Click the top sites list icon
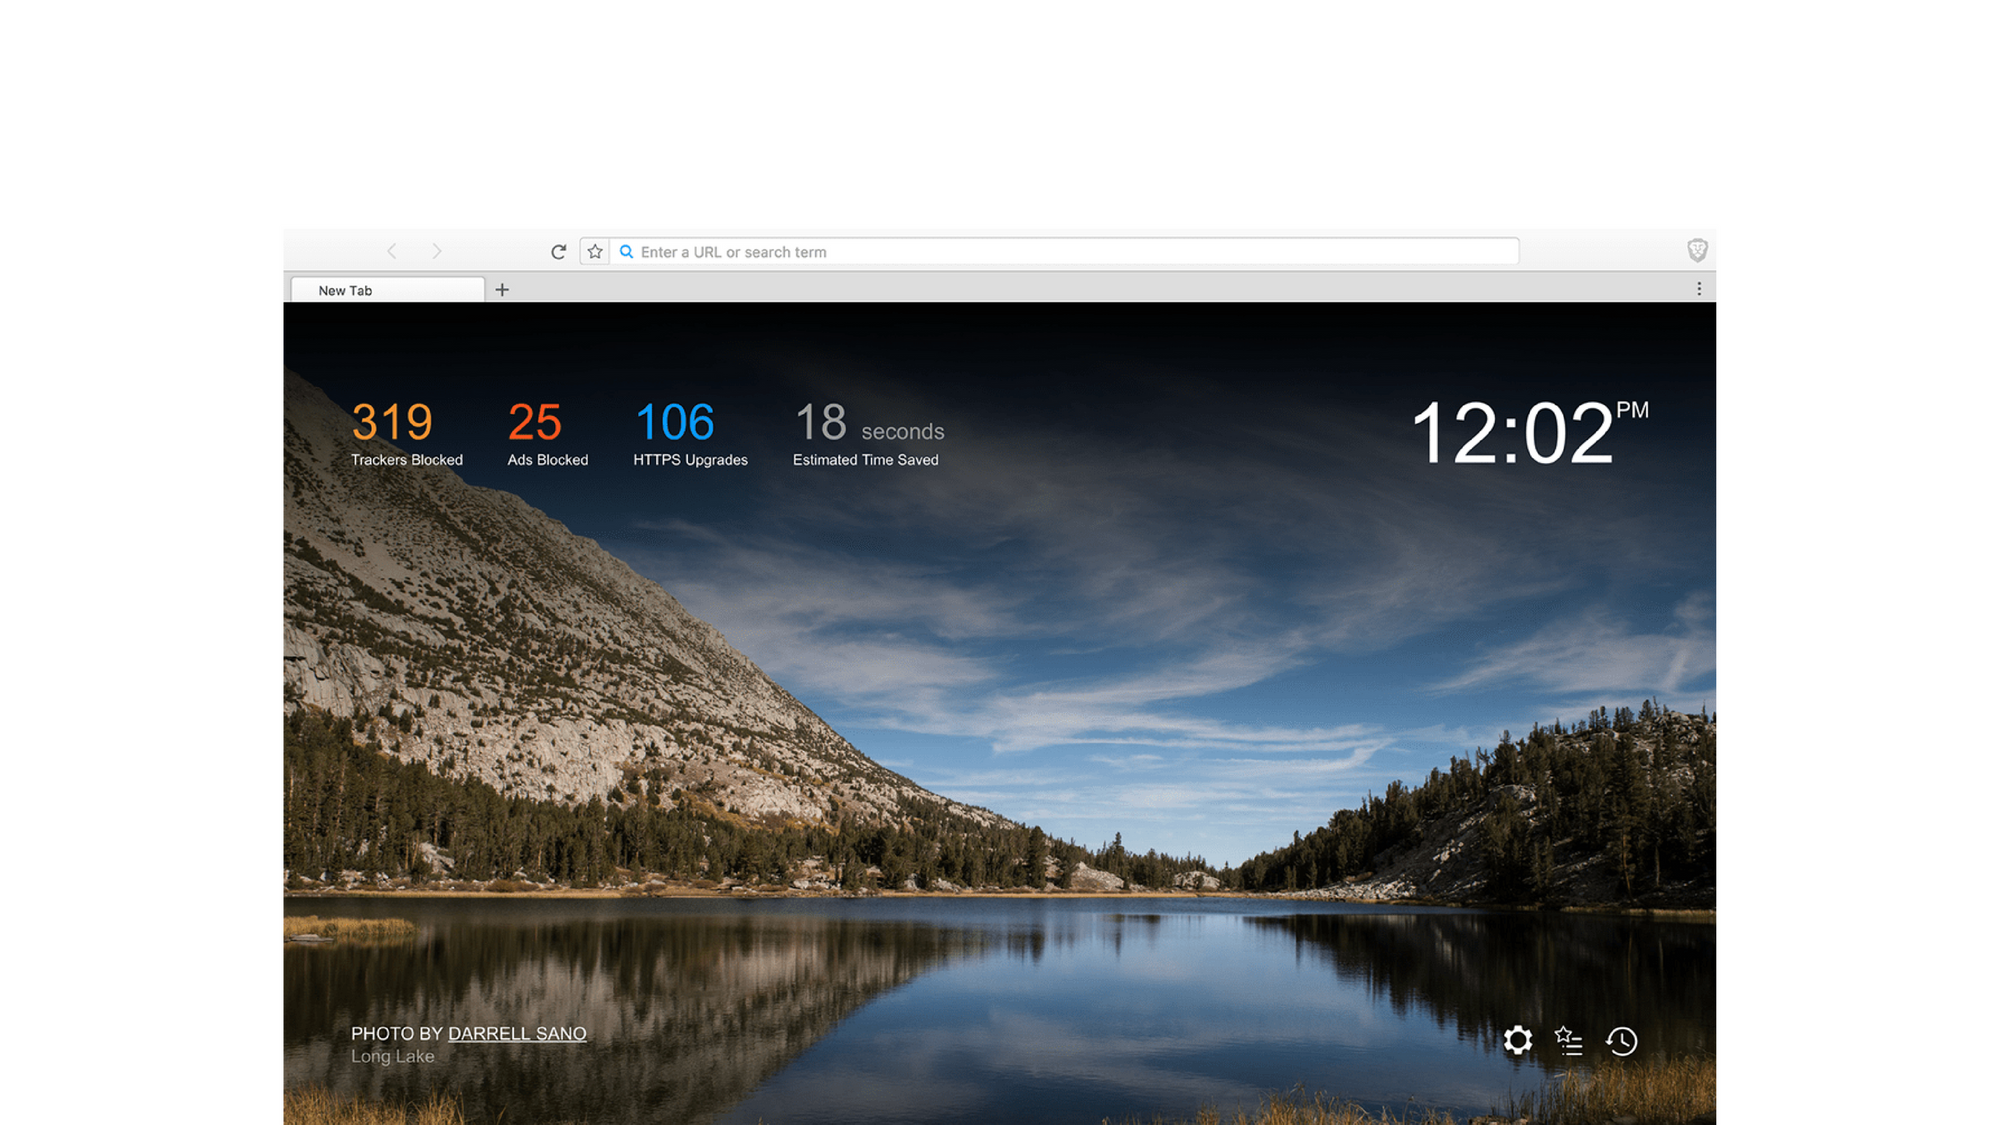Image resolution: width=2000 pixels, height=1125 pixels. [1570, 1040]
